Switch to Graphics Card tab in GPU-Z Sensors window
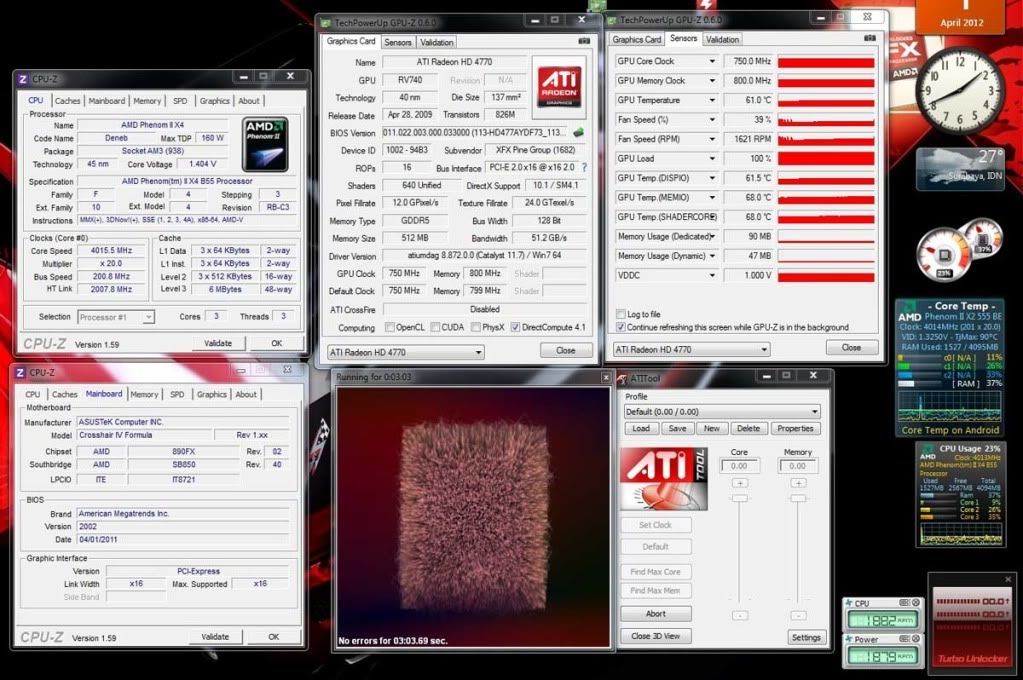 [x=637, y=40]
